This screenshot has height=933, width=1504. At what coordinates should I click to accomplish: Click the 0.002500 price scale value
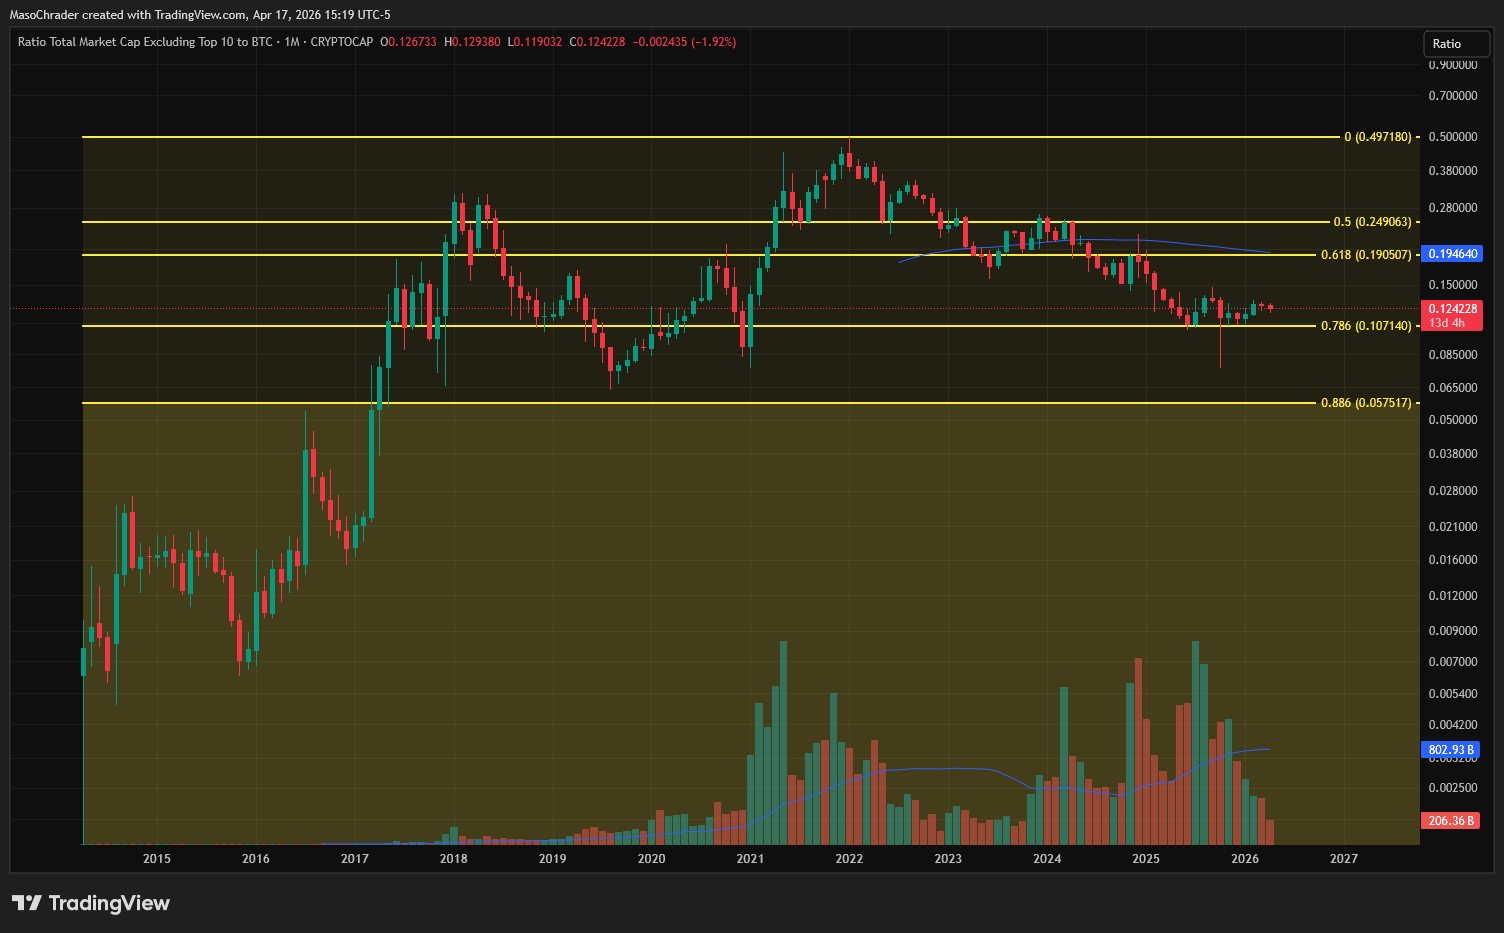1453,788
